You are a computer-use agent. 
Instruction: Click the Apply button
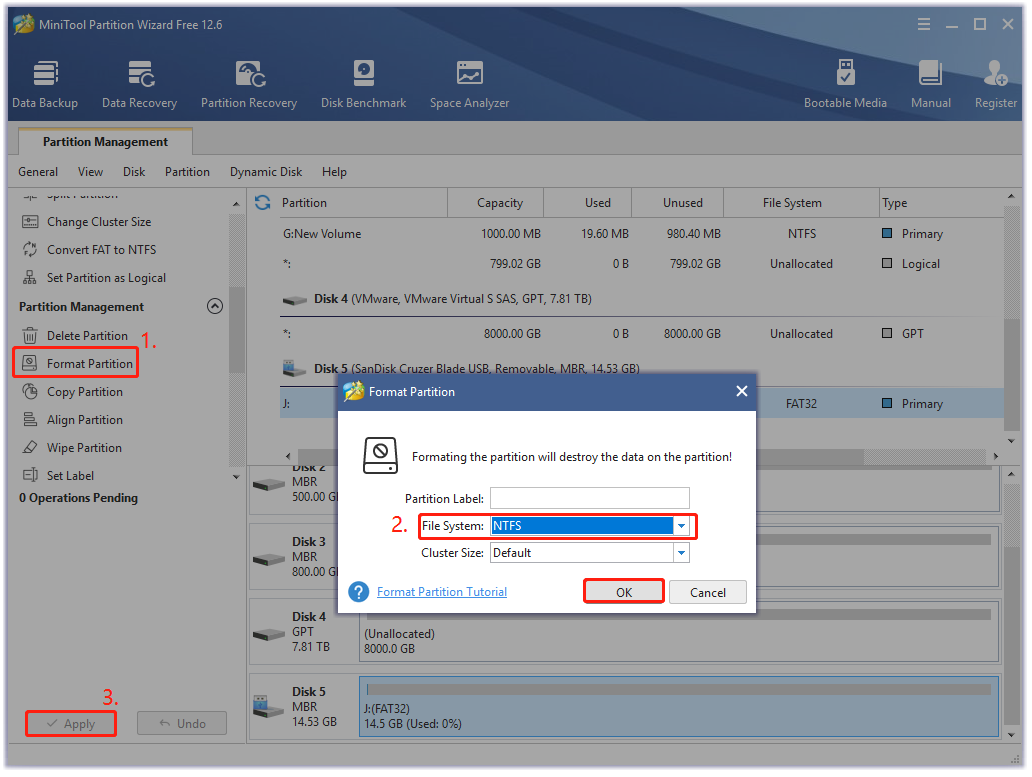[71, 724]
